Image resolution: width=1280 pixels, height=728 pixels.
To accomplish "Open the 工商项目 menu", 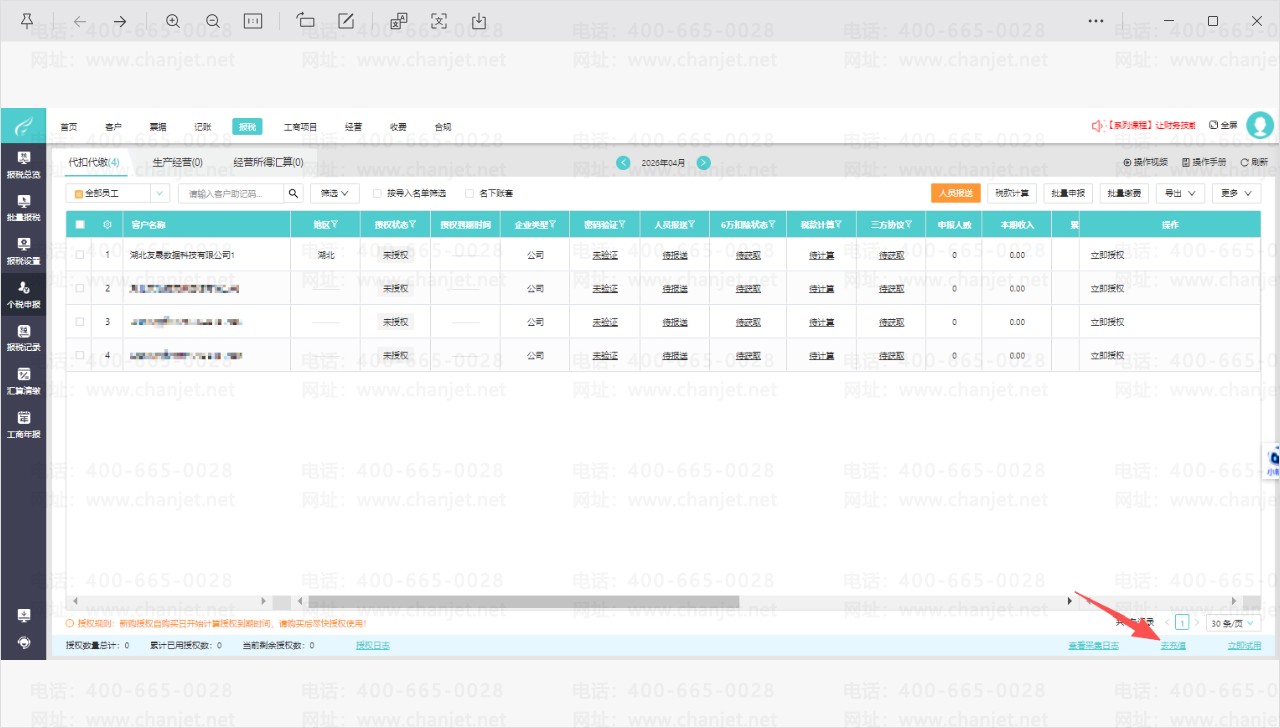I will click(x=300, y=127).
